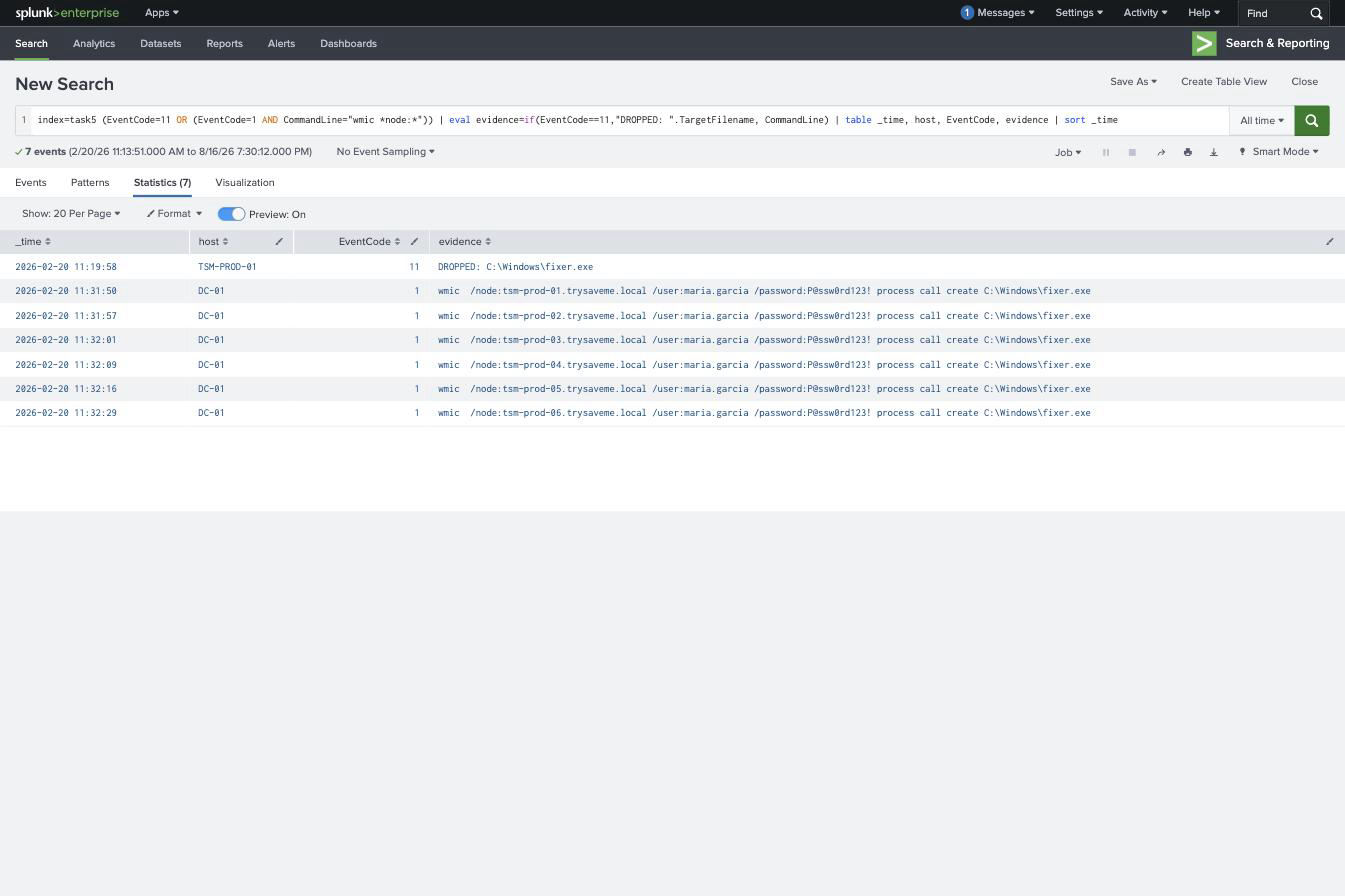Click the Close link
The height and width of the screenshot is (896, 1345).
pos(1304,82)
